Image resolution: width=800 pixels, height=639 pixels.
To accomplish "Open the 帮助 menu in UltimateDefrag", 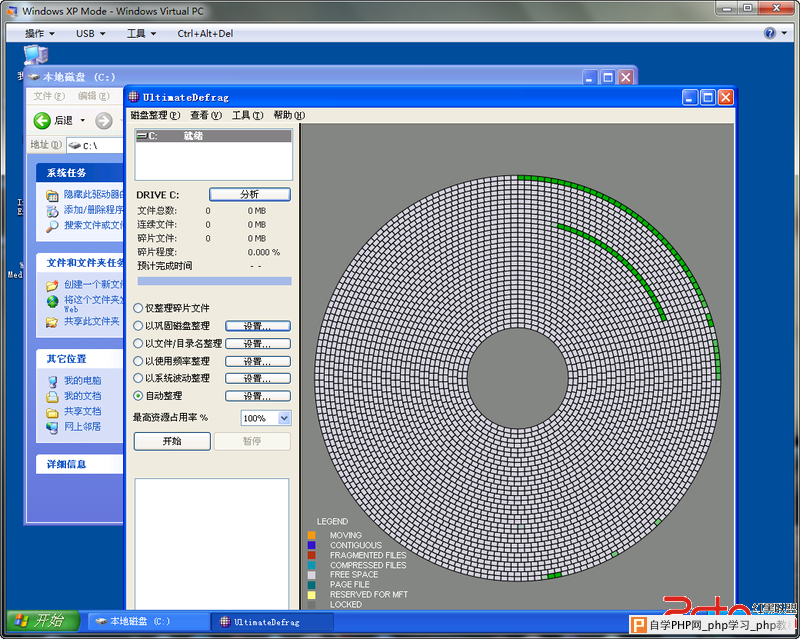I will click(289, 115).
